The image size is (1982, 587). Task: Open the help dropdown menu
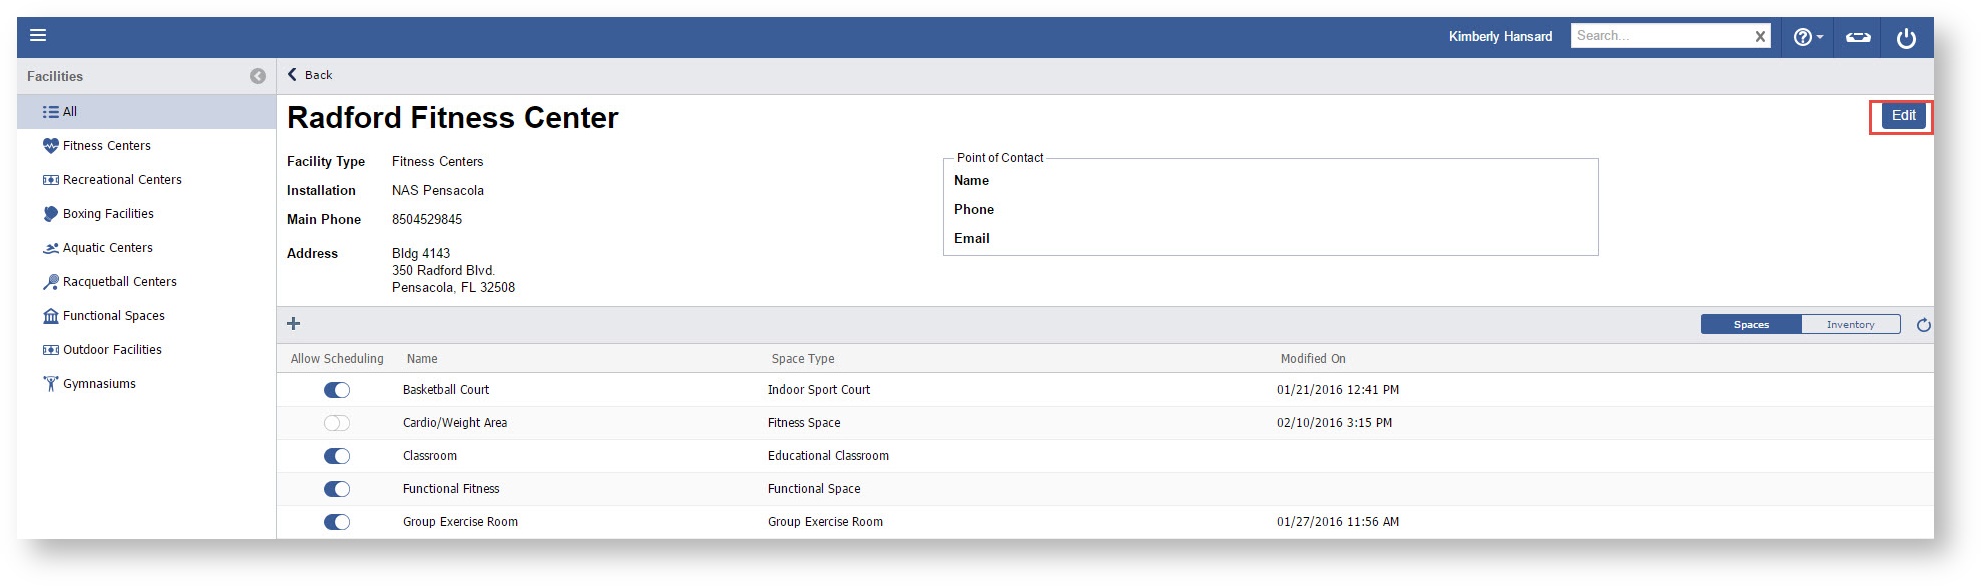1807,37
